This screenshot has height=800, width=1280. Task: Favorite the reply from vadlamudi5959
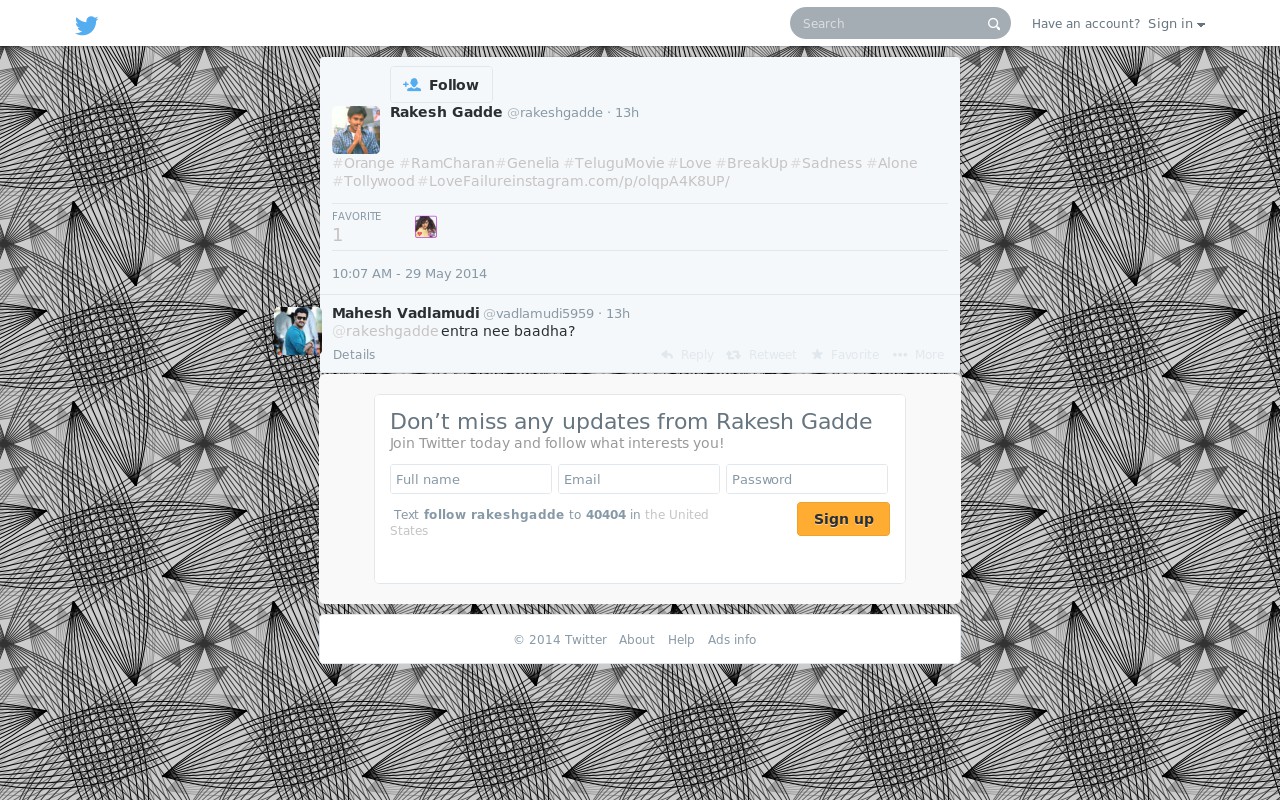[x=845, y=355]
